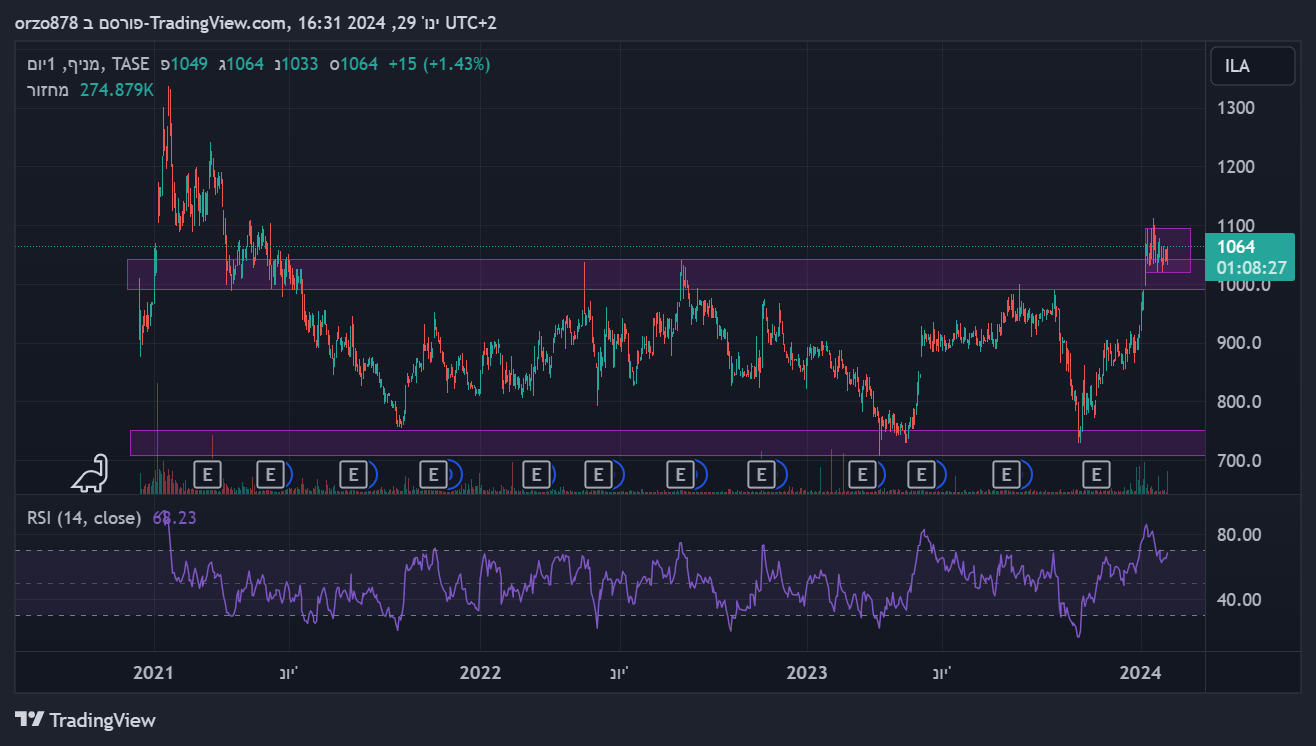The image size is (1316, 746).
Task: Click the TradingView text in the footer
Action: [102, 720]
